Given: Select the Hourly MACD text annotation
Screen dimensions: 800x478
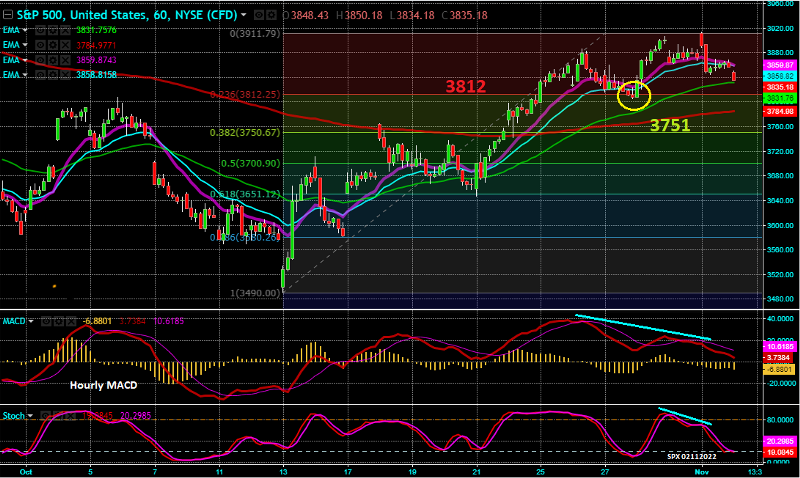Looking at the screenshot, I should coord(104,386).
